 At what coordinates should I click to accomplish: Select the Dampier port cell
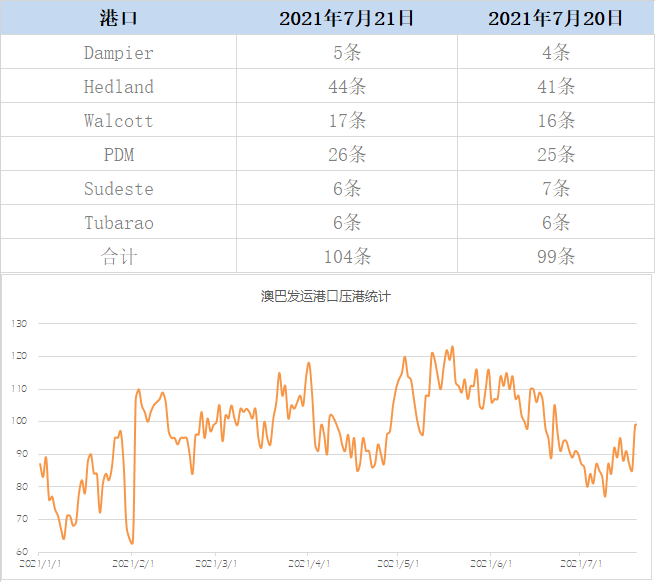[119, 53]
